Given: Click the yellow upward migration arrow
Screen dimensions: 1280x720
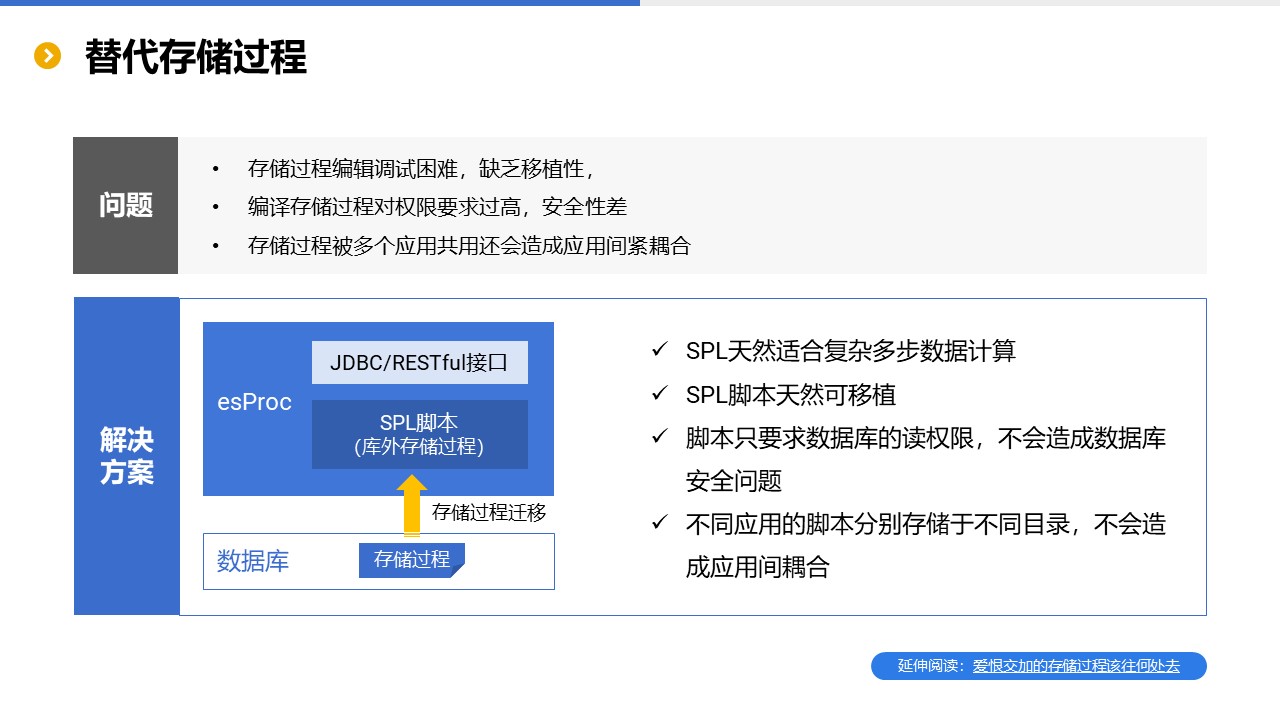Looking at the screenshot, I should pos(411,506).
